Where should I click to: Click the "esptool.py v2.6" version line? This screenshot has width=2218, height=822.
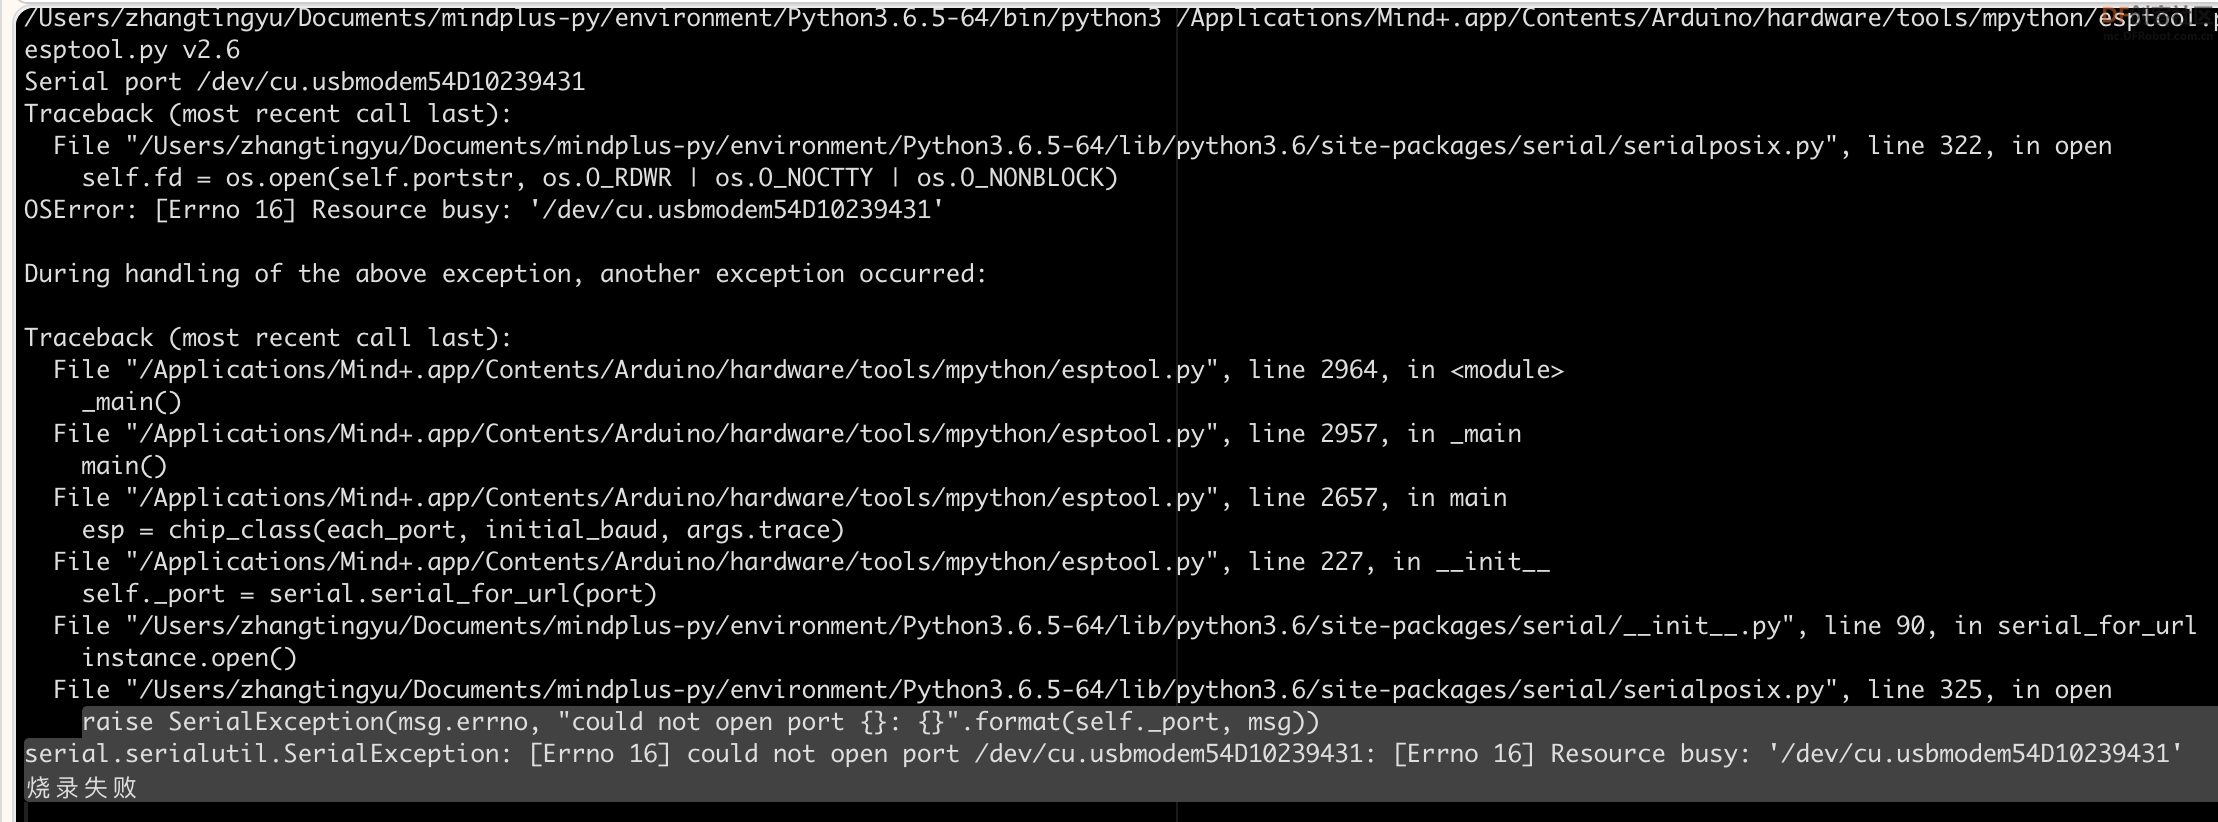click(132, 50)
